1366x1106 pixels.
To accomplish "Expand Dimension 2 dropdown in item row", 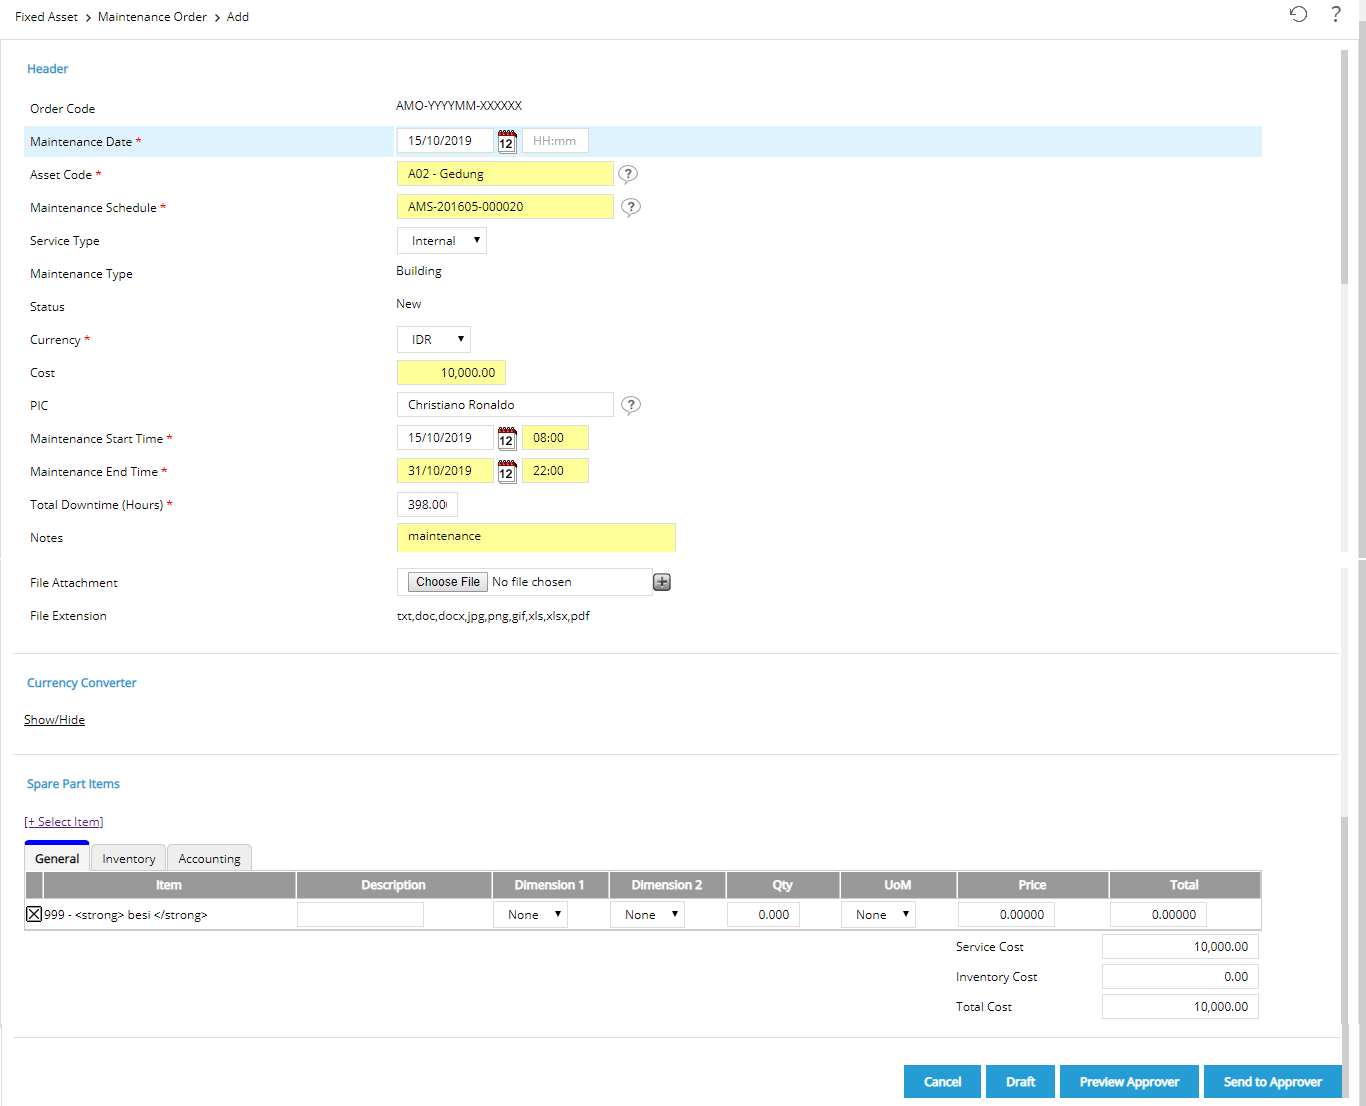I will [647, 915].
